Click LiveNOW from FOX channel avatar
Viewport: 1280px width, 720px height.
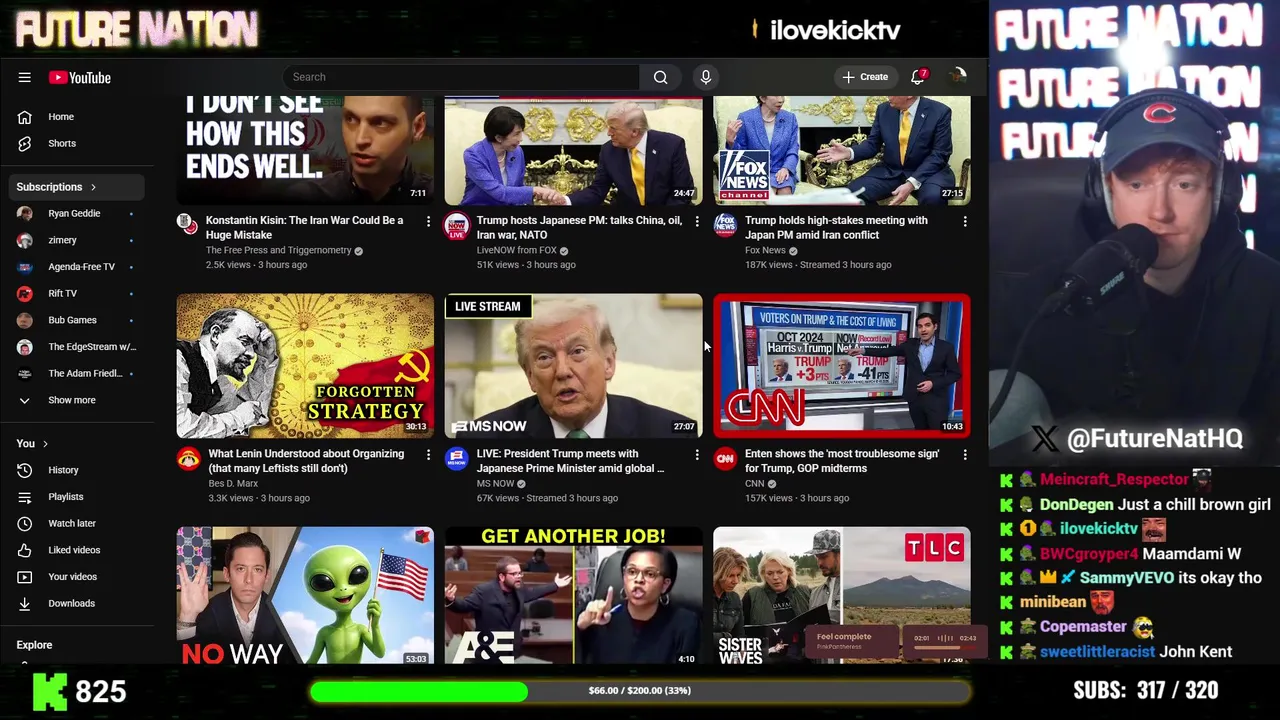coord(456,225)
